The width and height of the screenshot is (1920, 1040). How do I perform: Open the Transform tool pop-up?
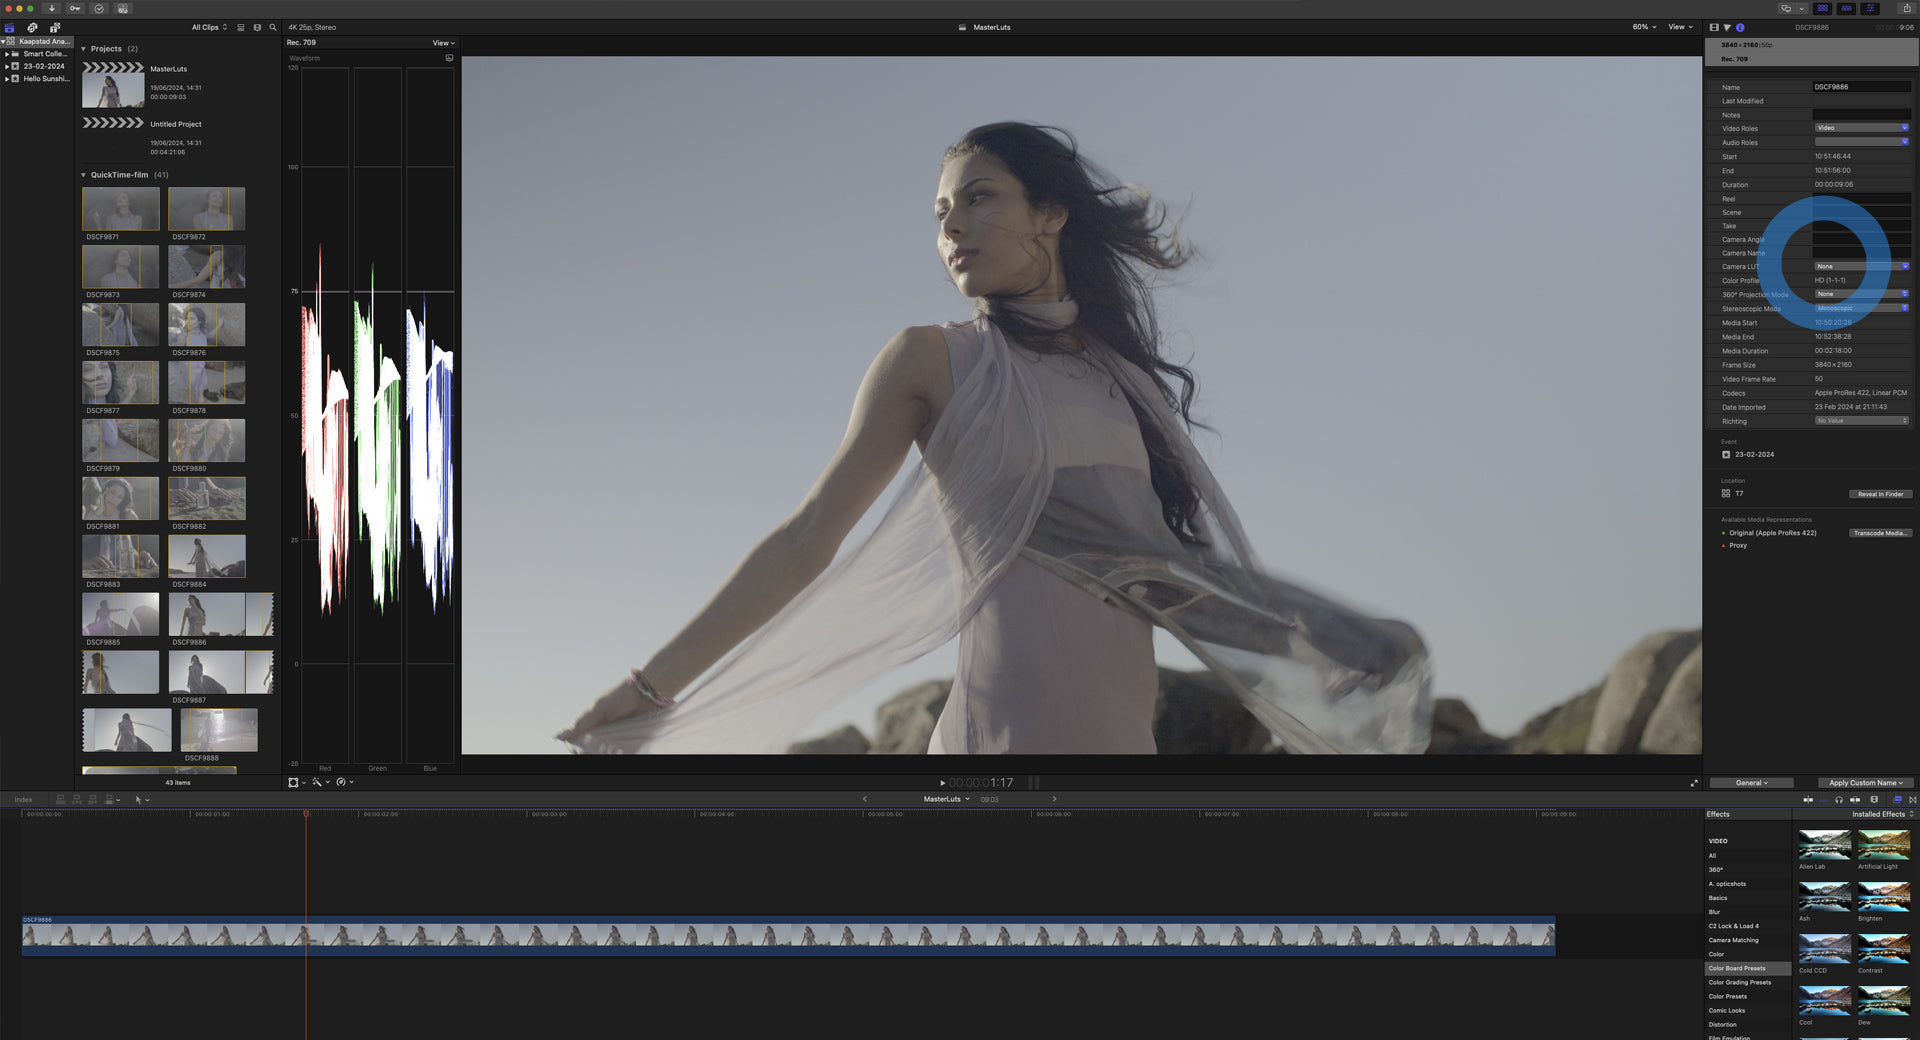coord(296,782)
